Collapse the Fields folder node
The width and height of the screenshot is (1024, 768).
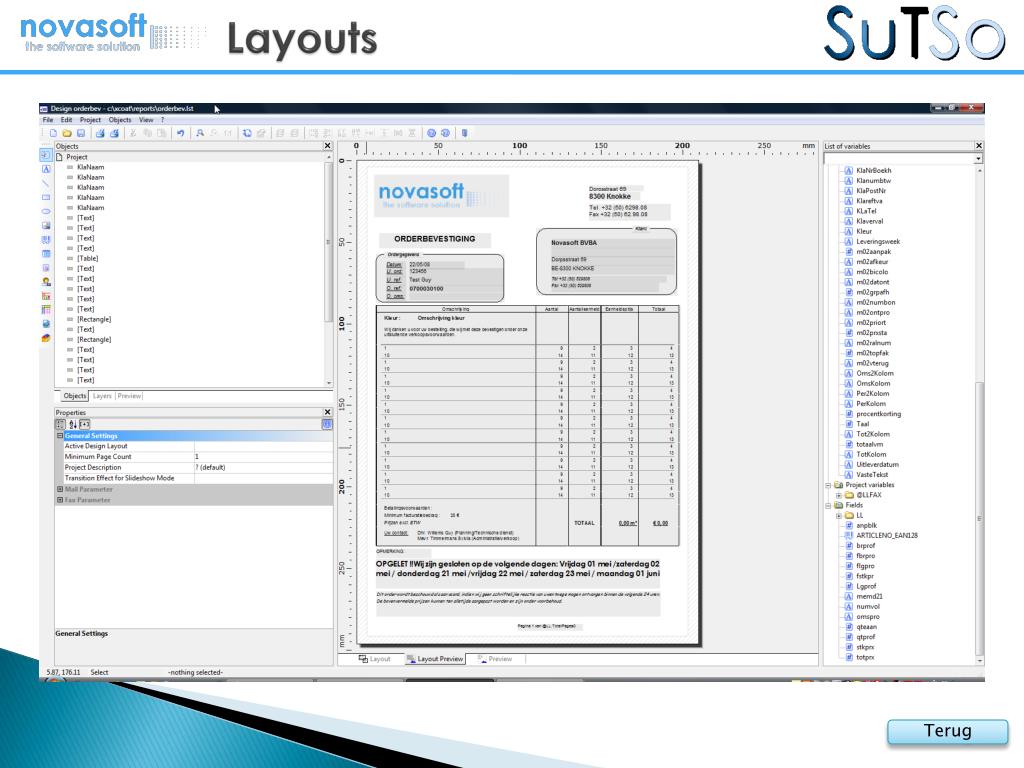tap(829, 505)
